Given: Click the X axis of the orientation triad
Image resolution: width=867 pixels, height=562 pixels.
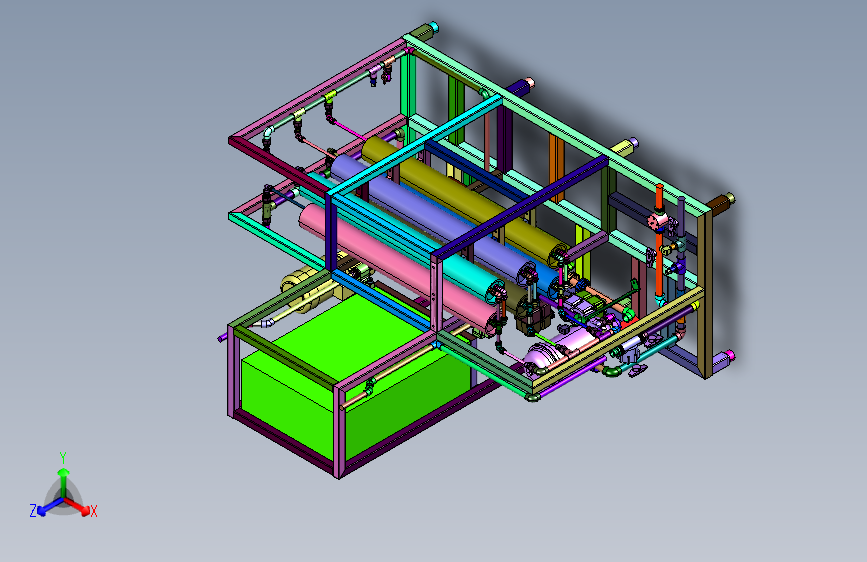Looking at the screenshot, I should (81, 508).
